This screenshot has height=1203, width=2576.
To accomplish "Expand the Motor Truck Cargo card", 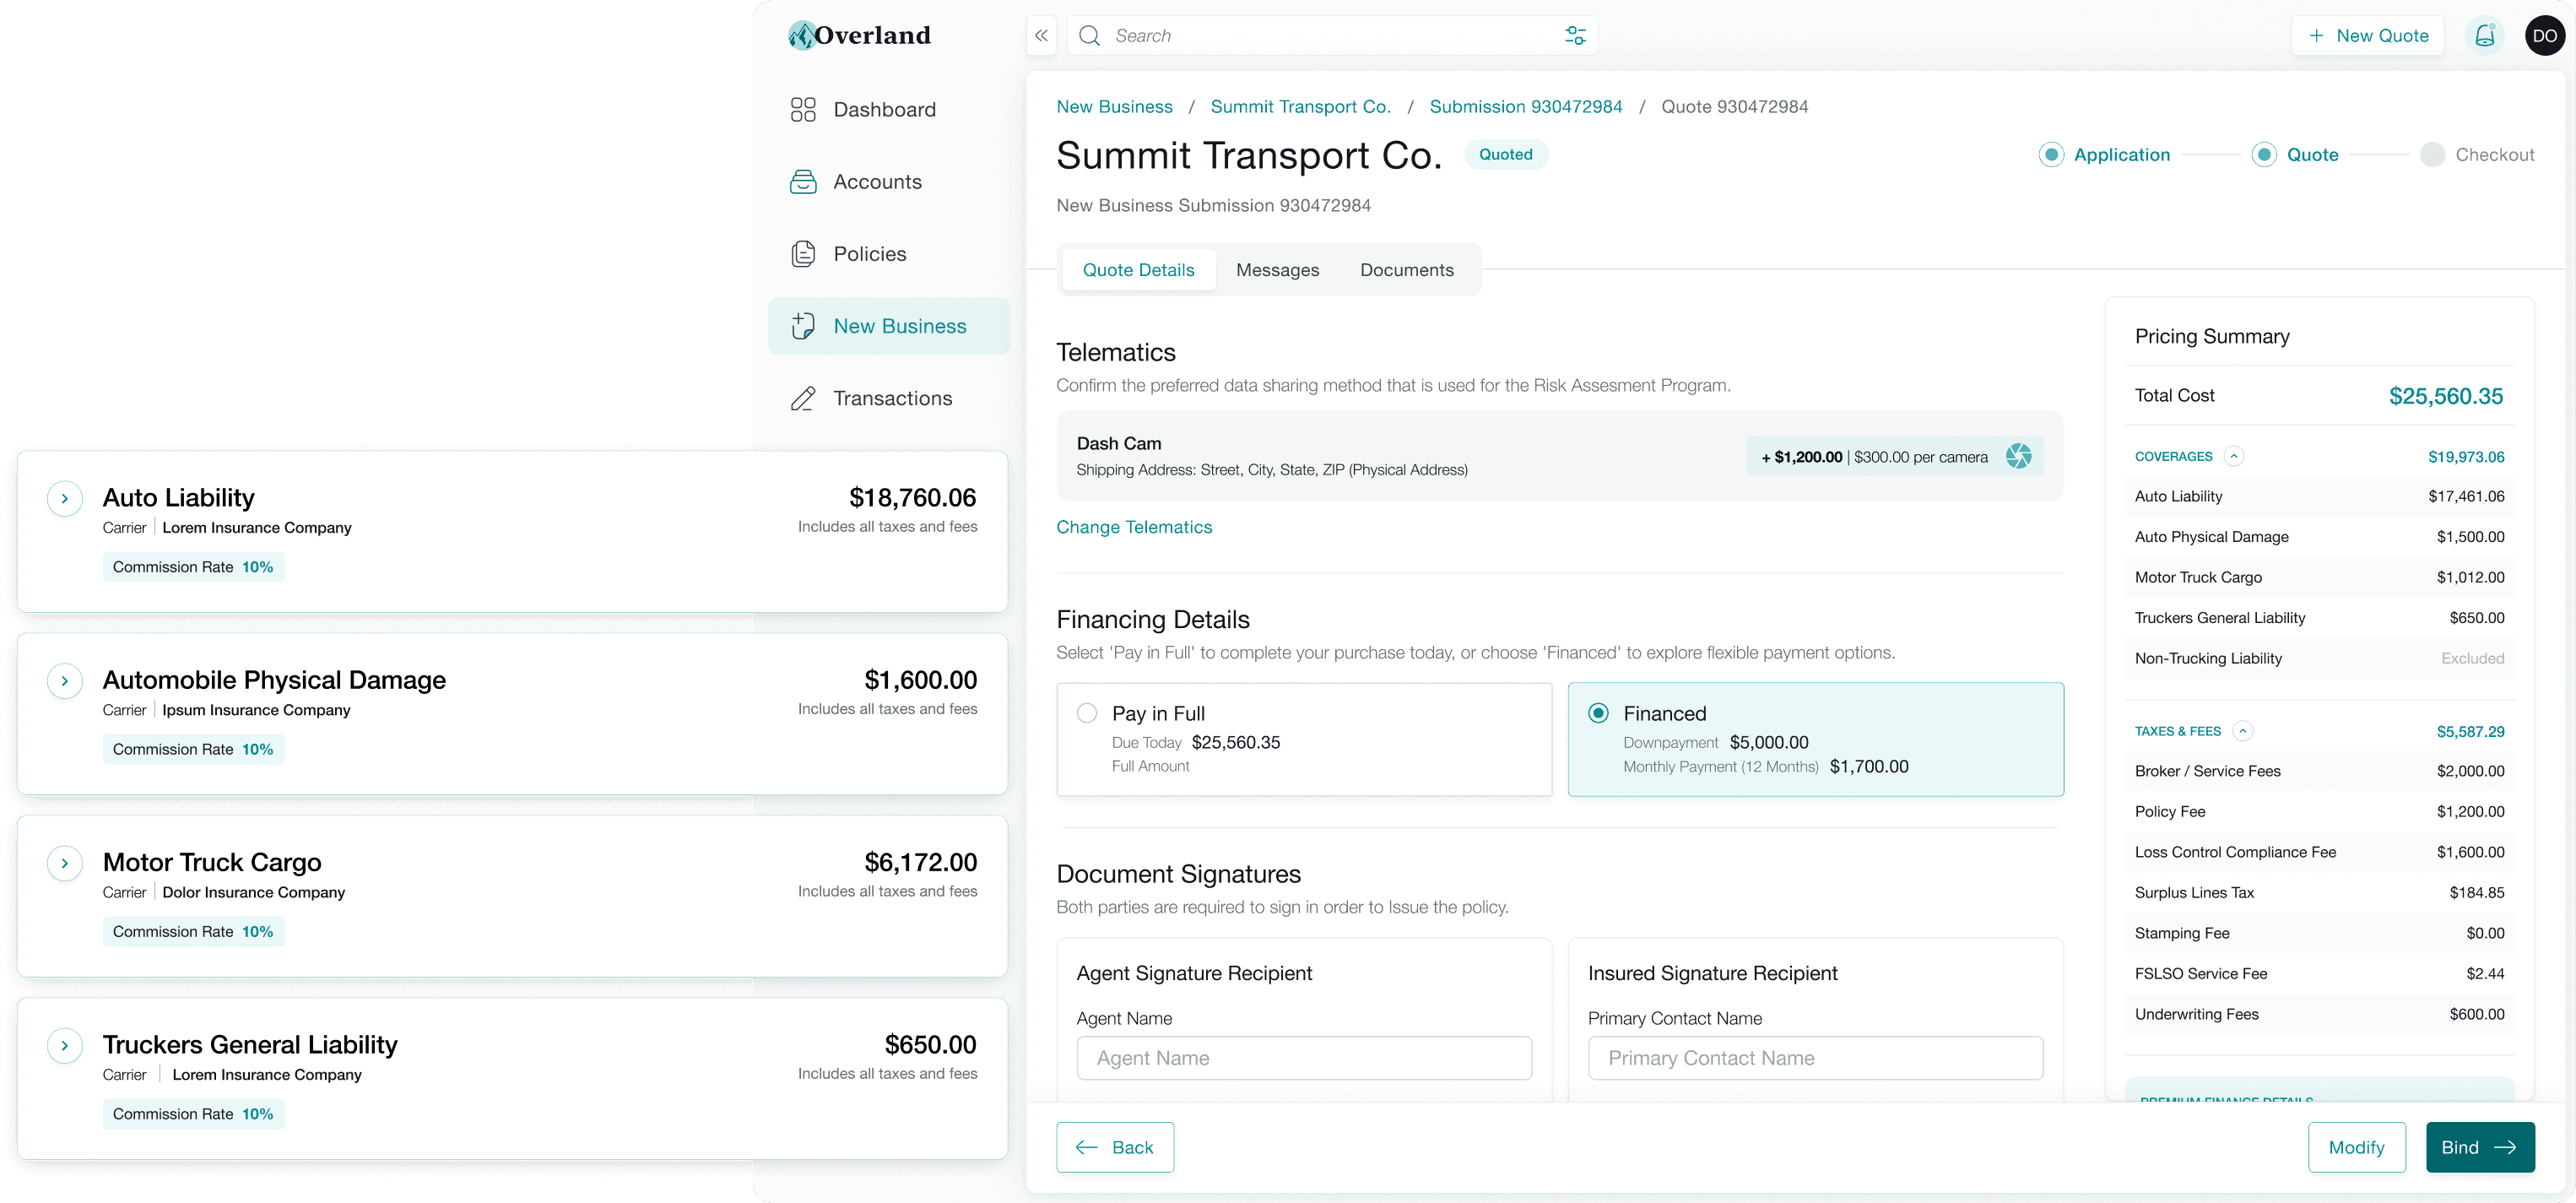I will pos(65,863).
